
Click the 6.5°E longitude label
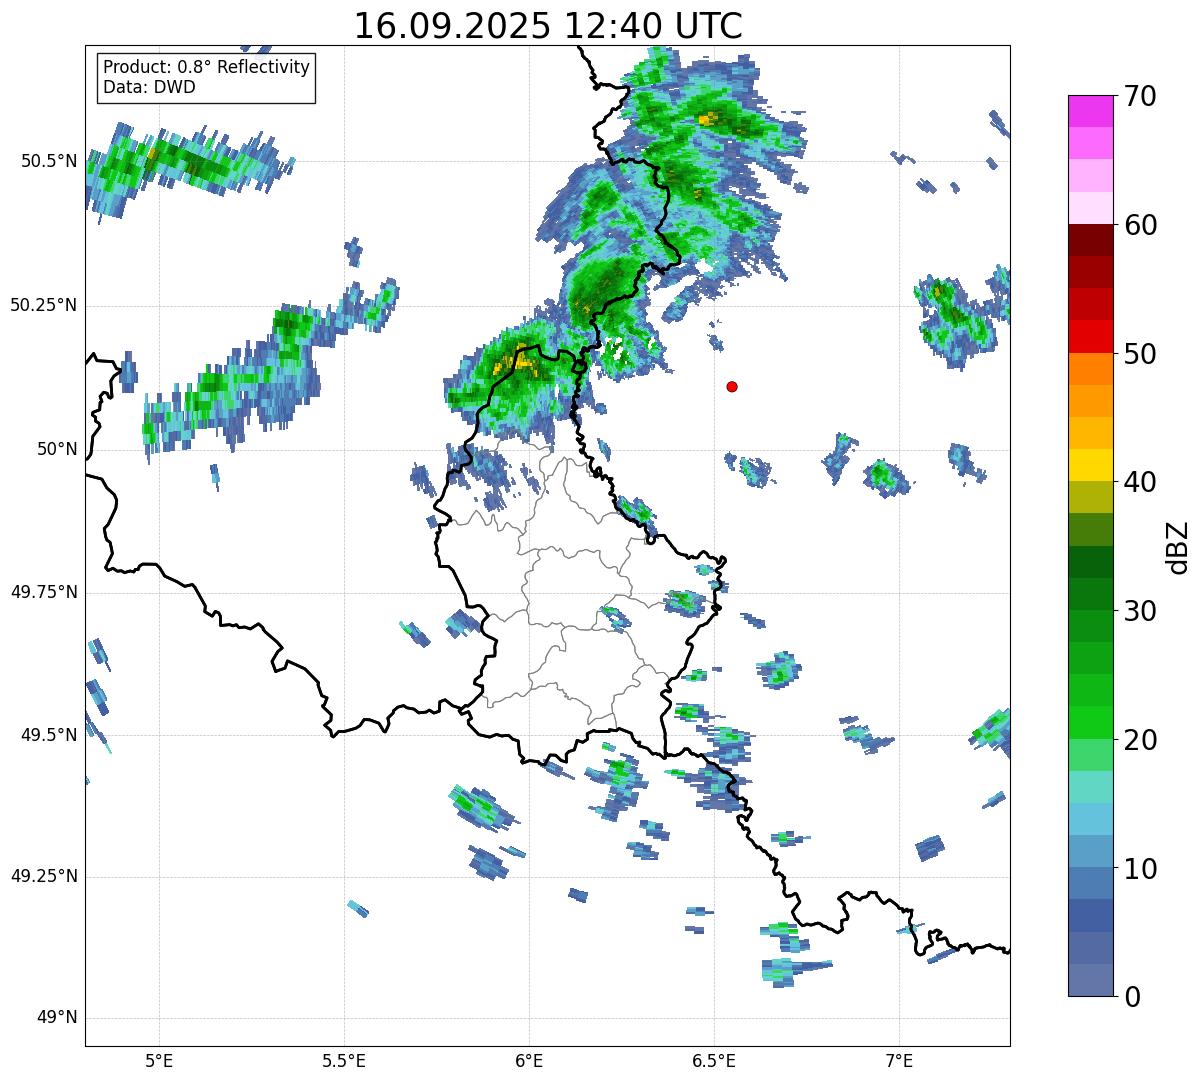(714, 1061)
